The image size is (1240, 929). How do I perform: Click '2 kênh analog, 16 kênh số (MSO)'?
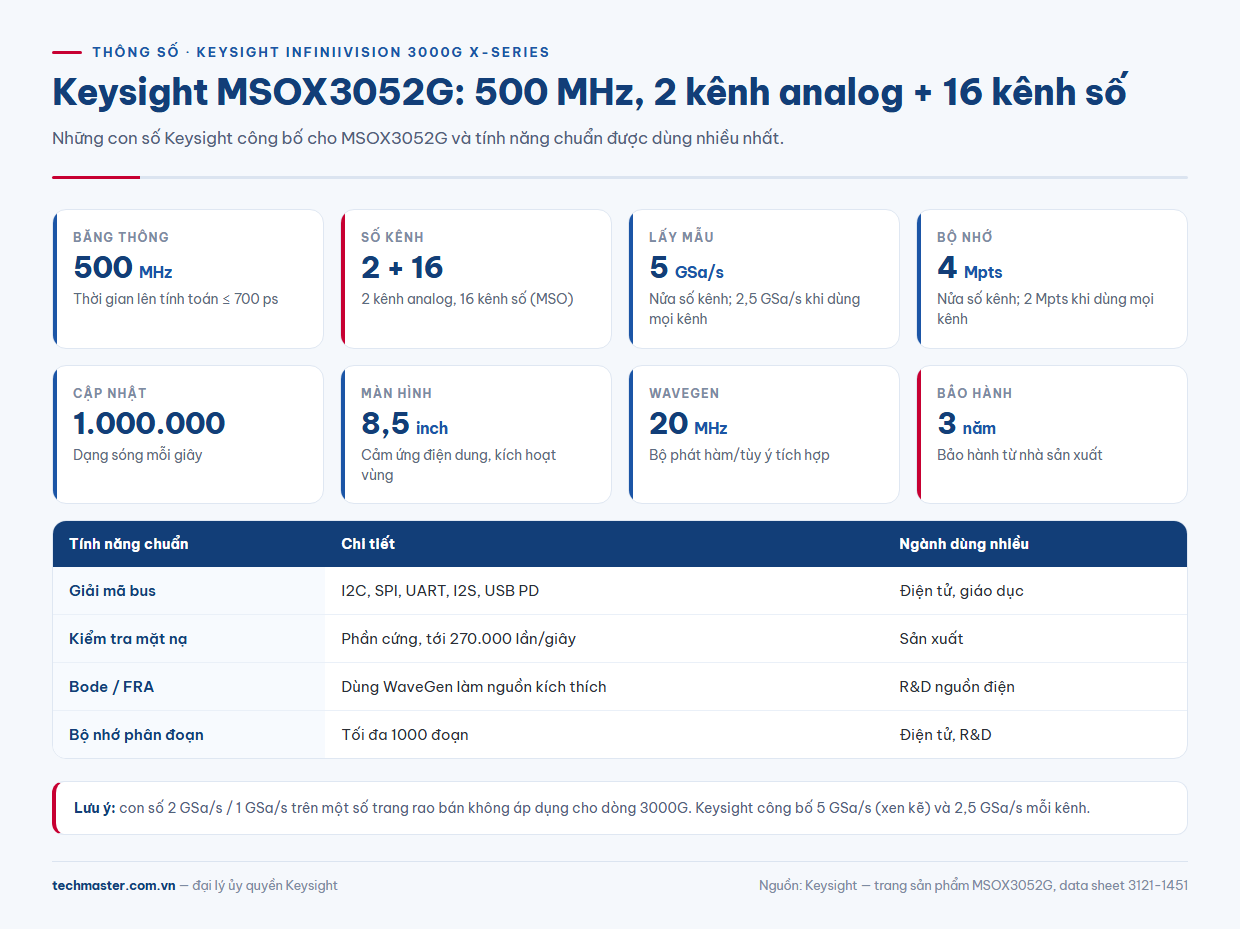(x=467, y=299)
